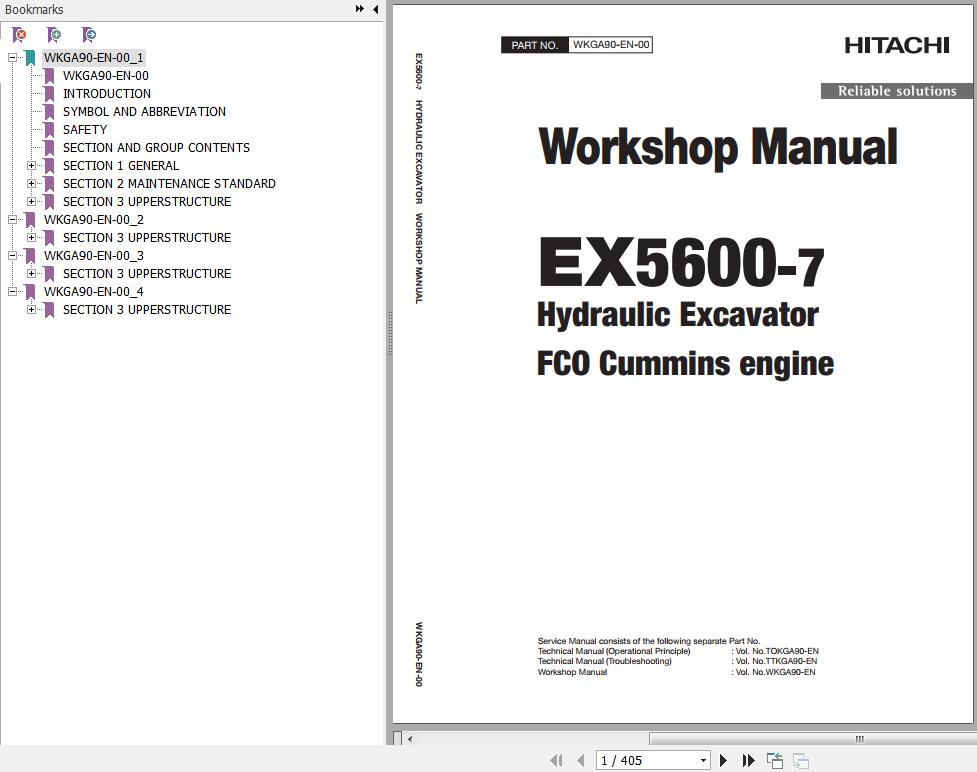Collapse the WKGA90-EN-00_1 bookmark

12,57
